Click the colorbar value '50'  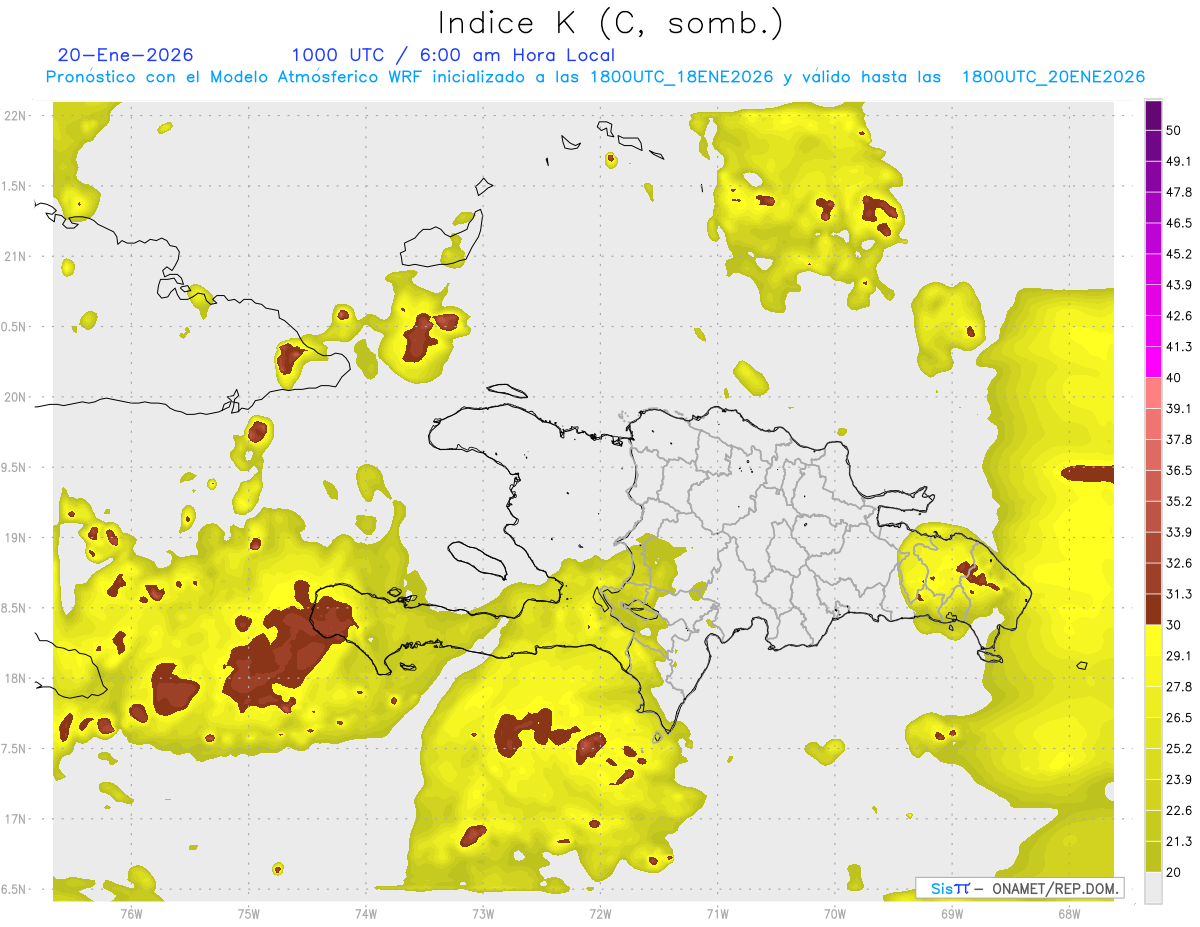(x=1176, y=131)
